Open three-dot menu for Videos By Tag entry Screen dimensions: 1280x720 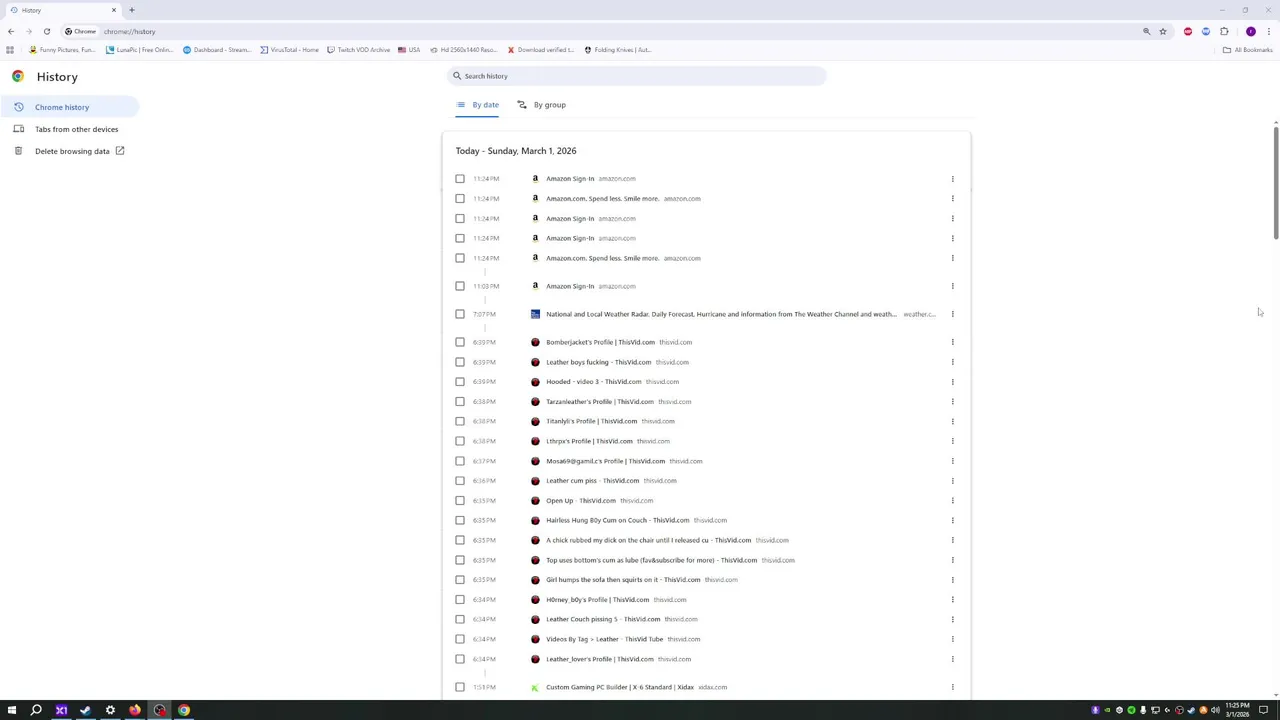[952, 639]
